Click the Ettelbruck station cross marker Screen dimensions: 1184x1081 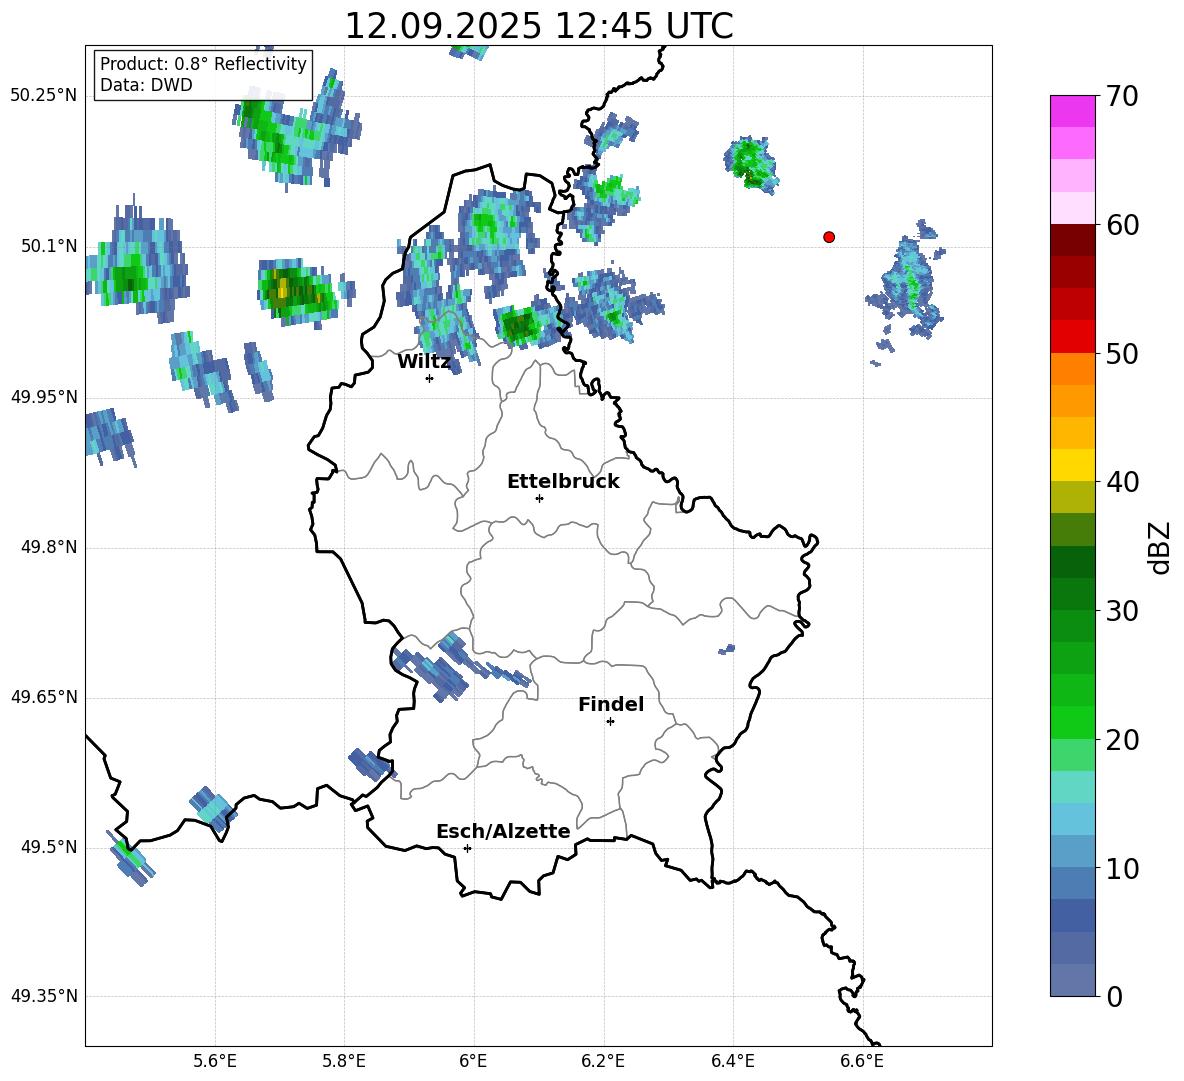[x=539, y=498]
